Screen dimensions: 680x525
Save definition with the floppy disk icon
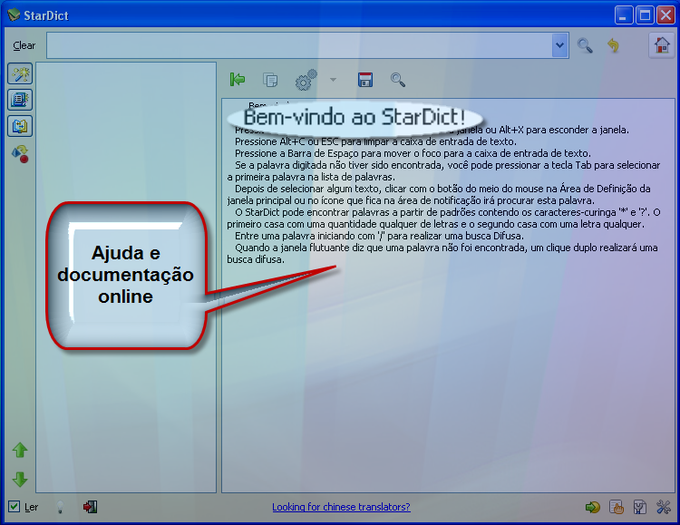(365, 80)
